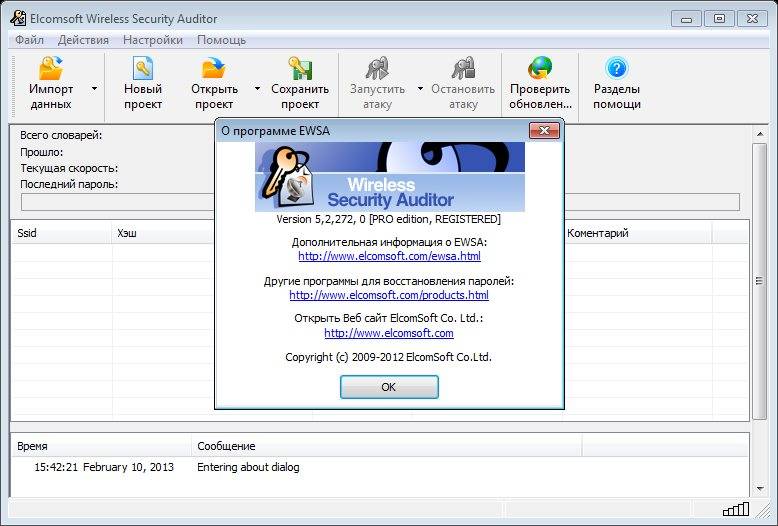778x526 pixels.
Task: Click the 'Всего словарей:' label
Action: [61, 135]
